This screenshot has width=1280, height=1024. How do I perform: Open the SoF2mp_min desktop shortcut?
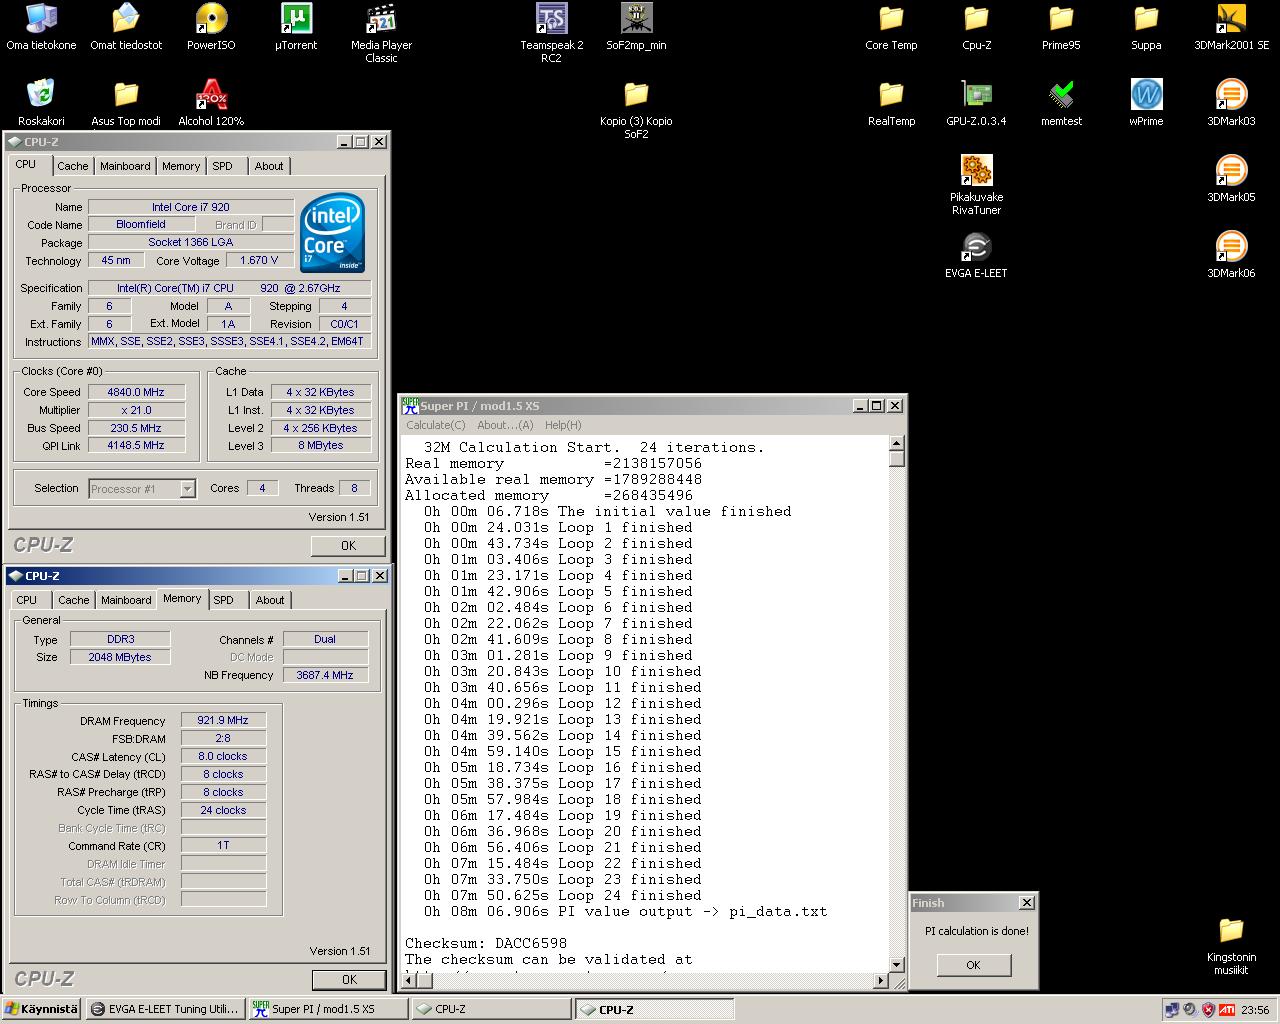point(636,27)
